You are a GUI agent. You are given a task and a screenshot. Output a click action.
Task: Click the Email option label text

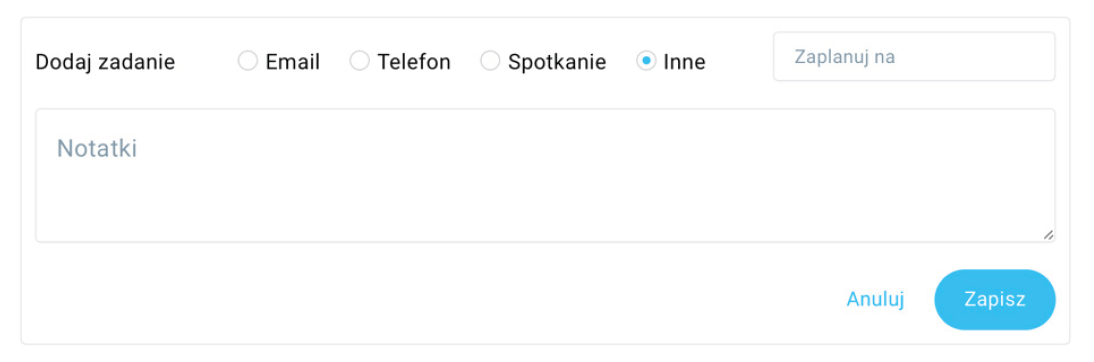292,62
